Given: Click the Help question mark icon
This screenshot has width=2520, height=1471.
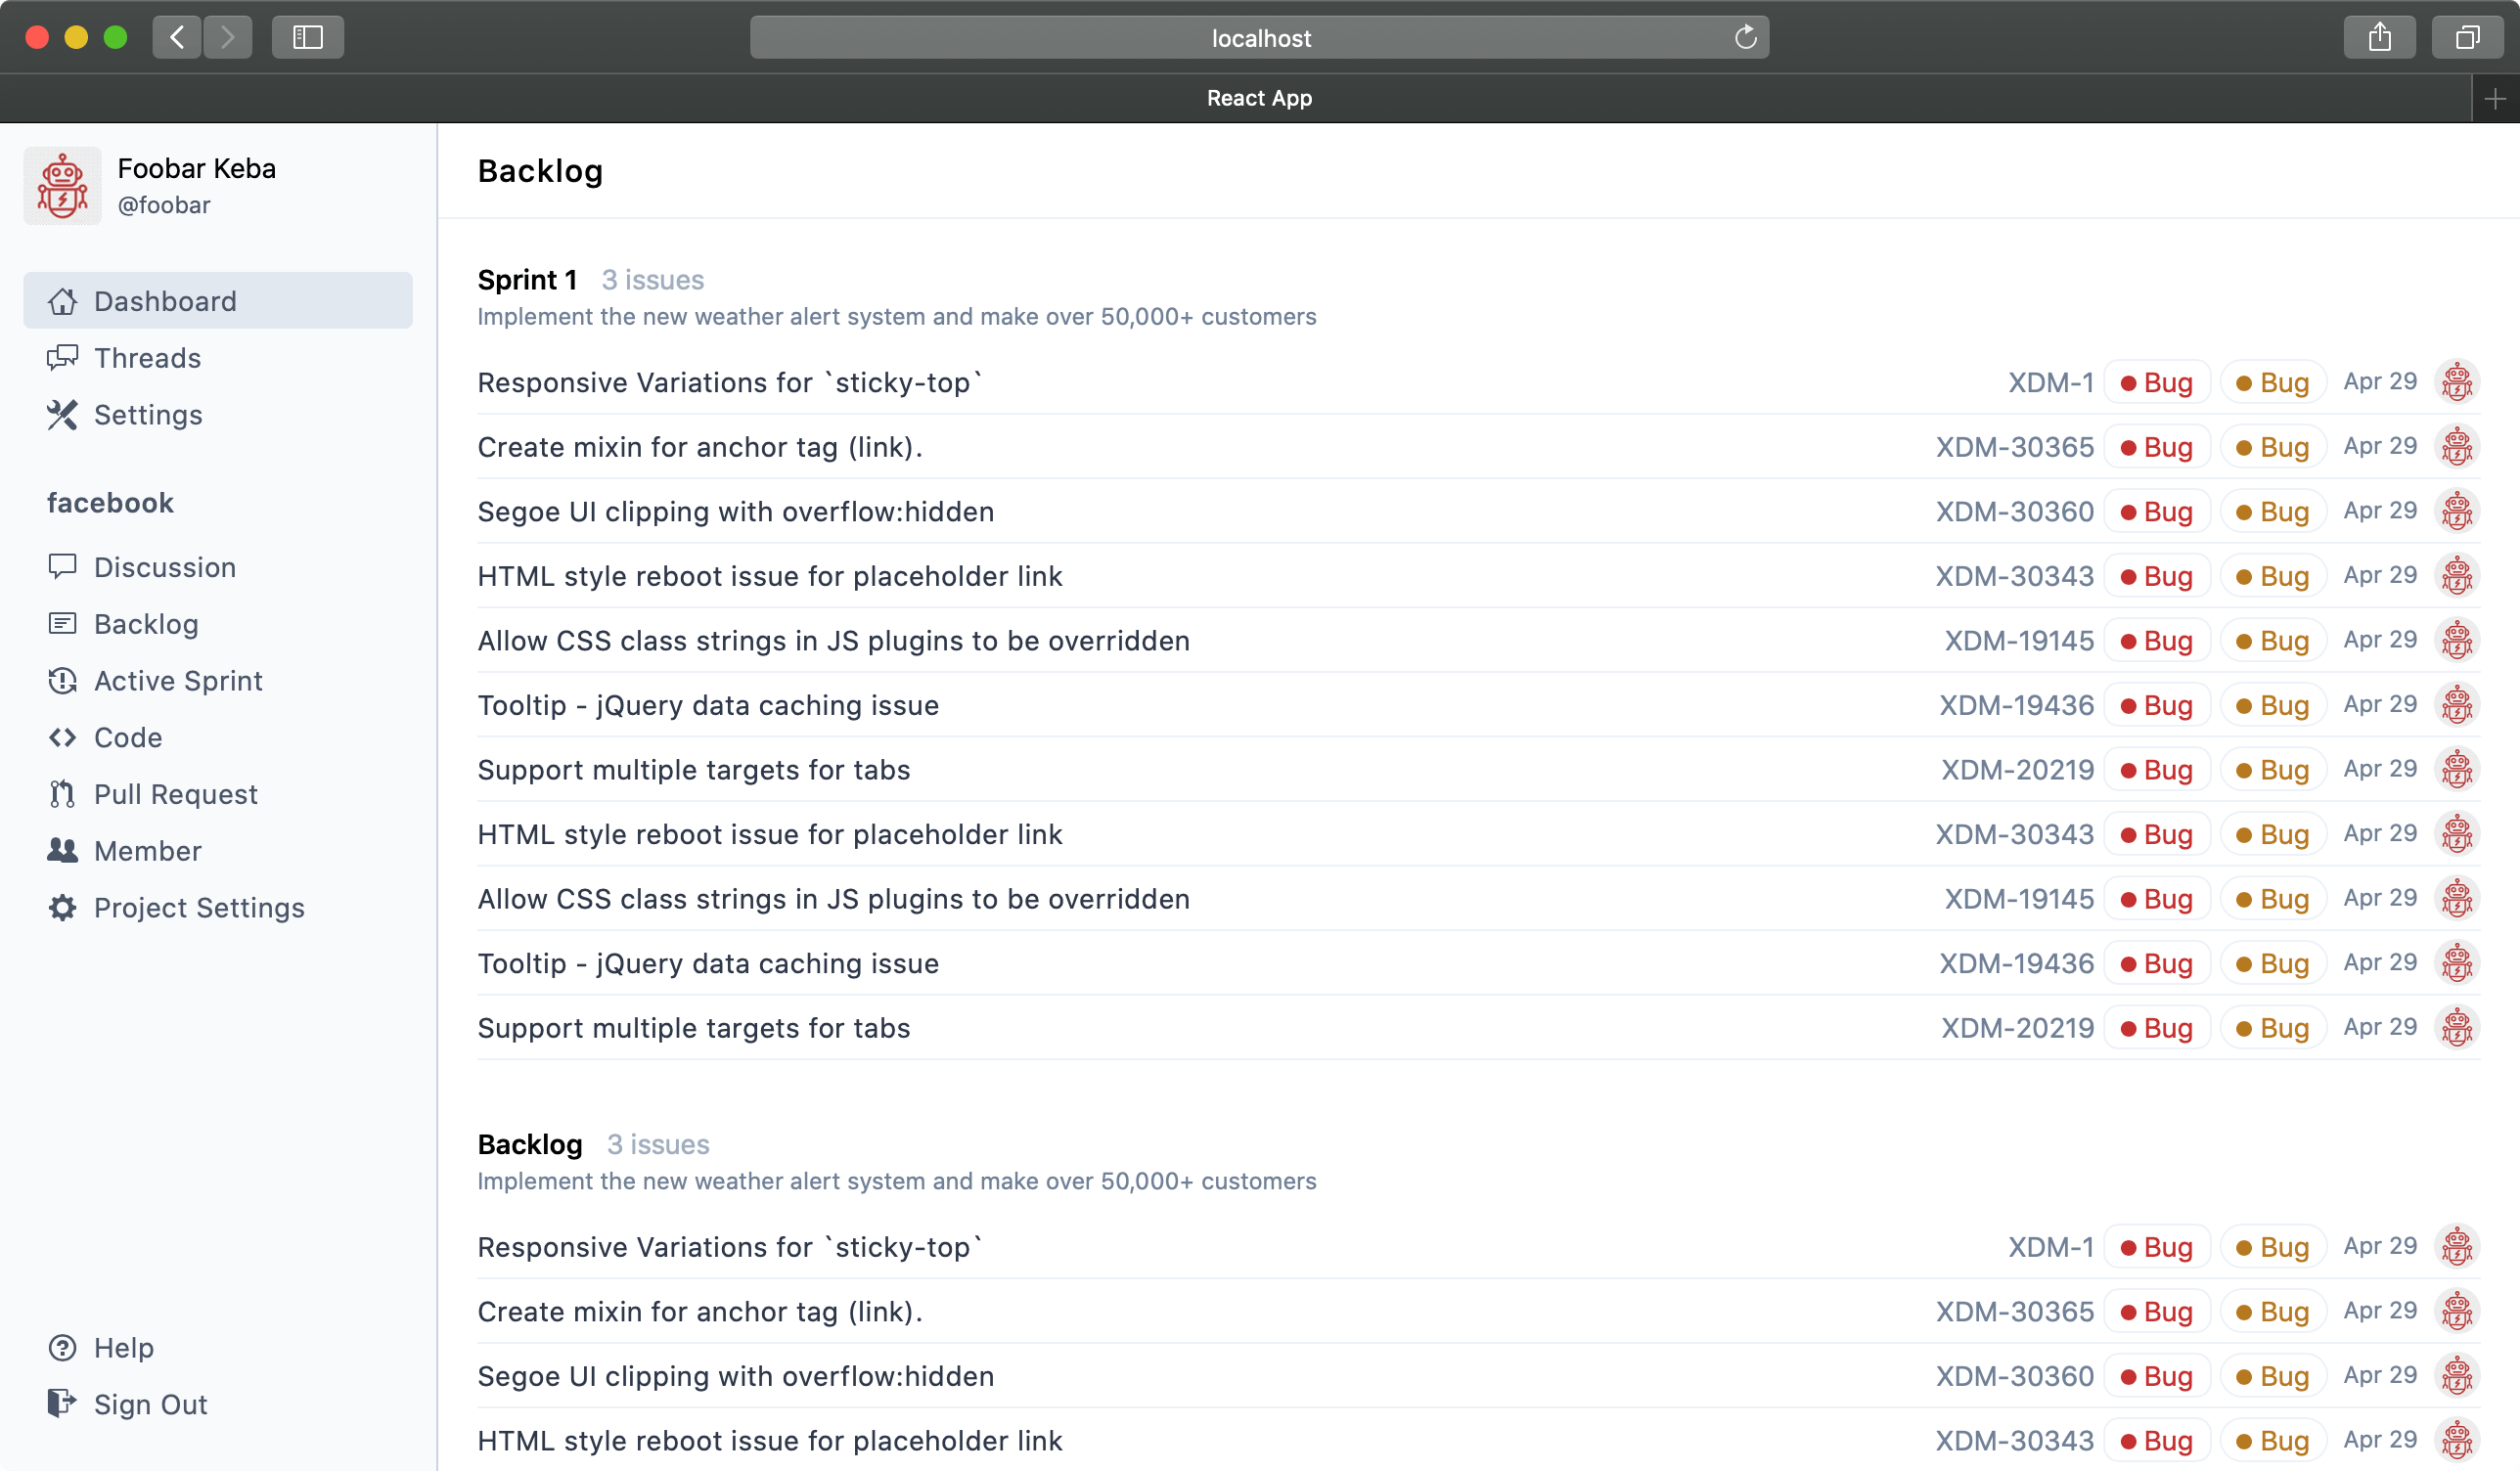Looking at the screenshot, I should click(x=62, y=1347).
